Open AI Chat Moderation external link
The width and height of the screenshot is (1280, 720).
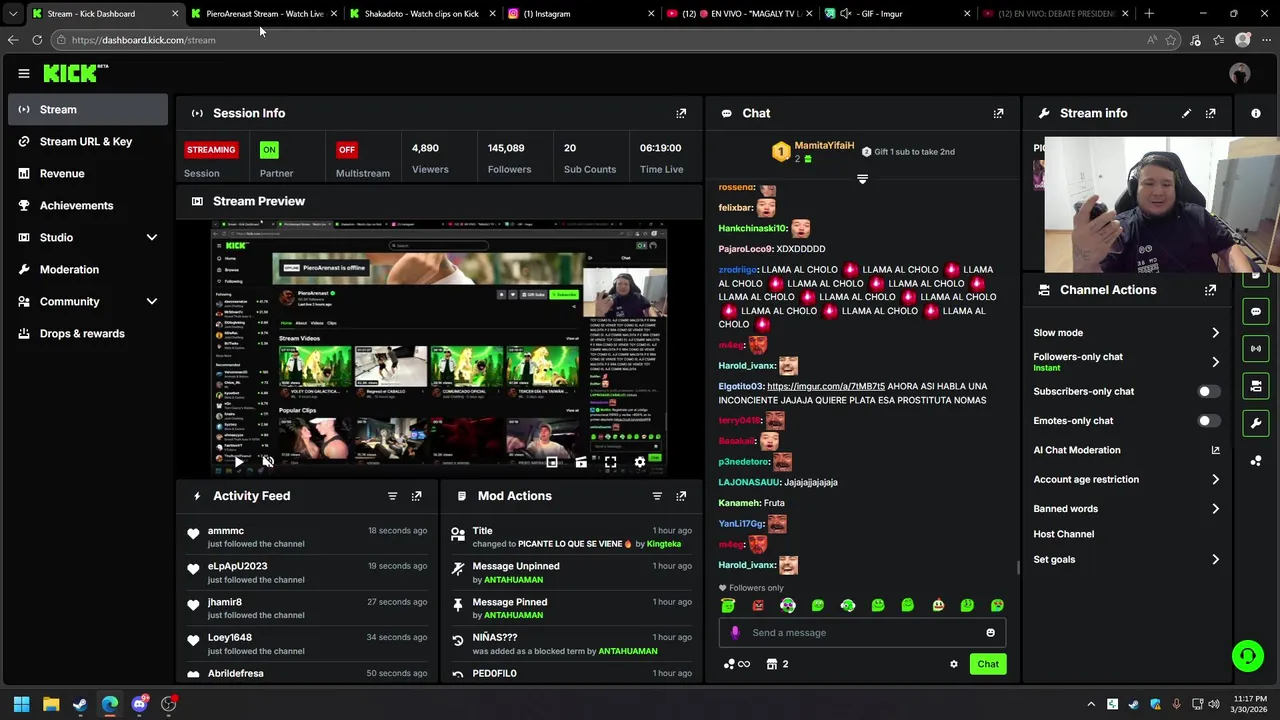pyautogui.click(x=1215, y=450)
